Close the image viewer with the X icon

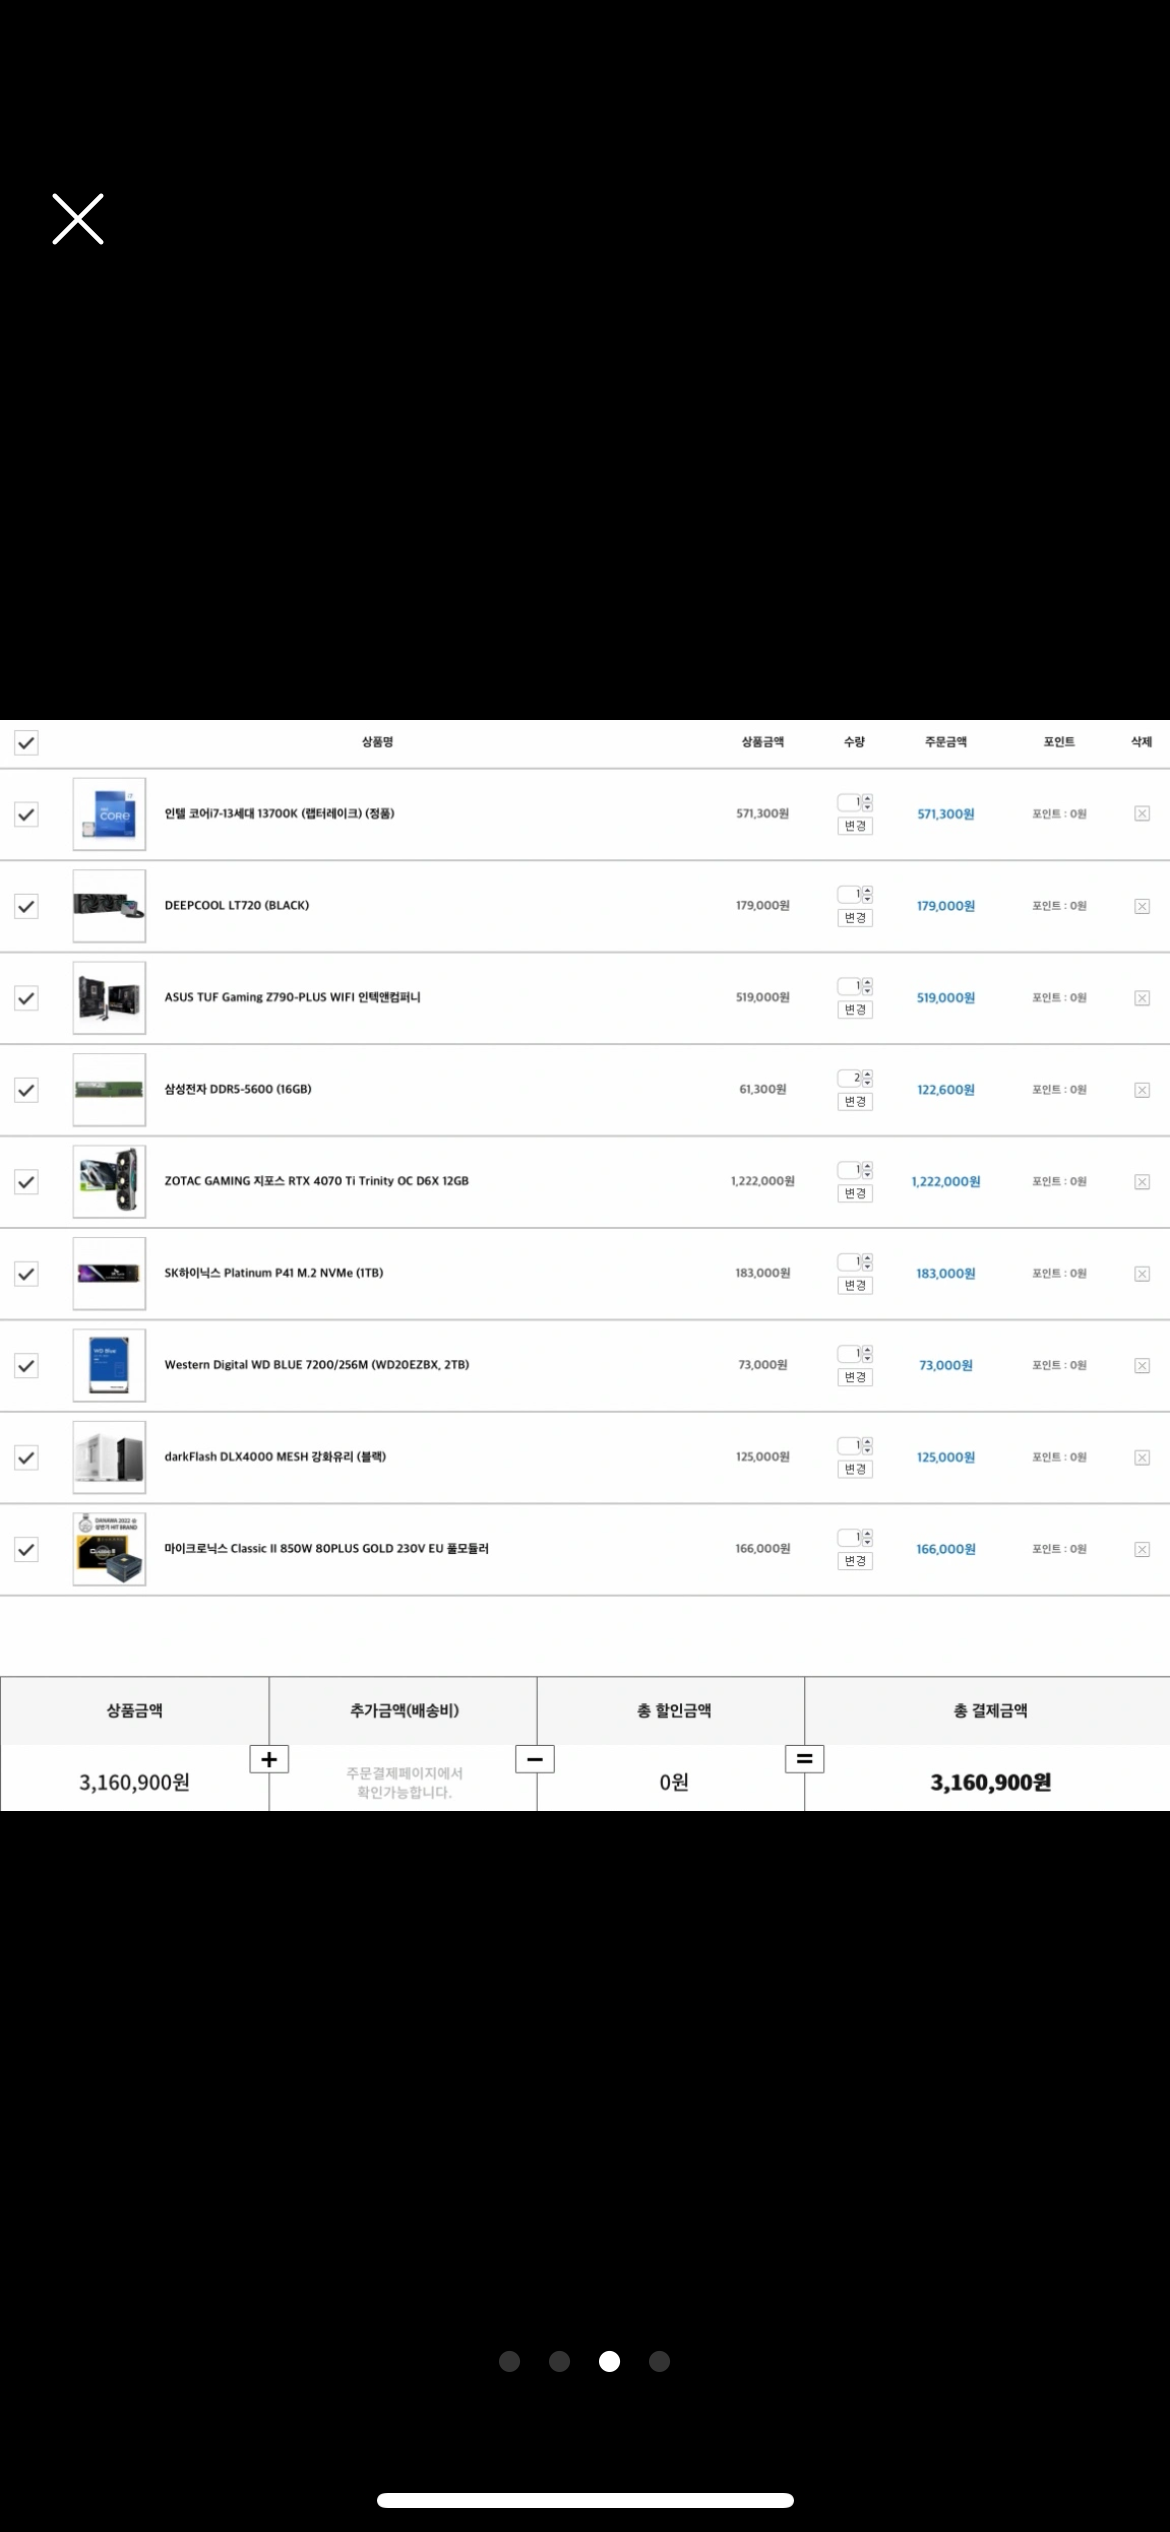(x=78, y=219)
